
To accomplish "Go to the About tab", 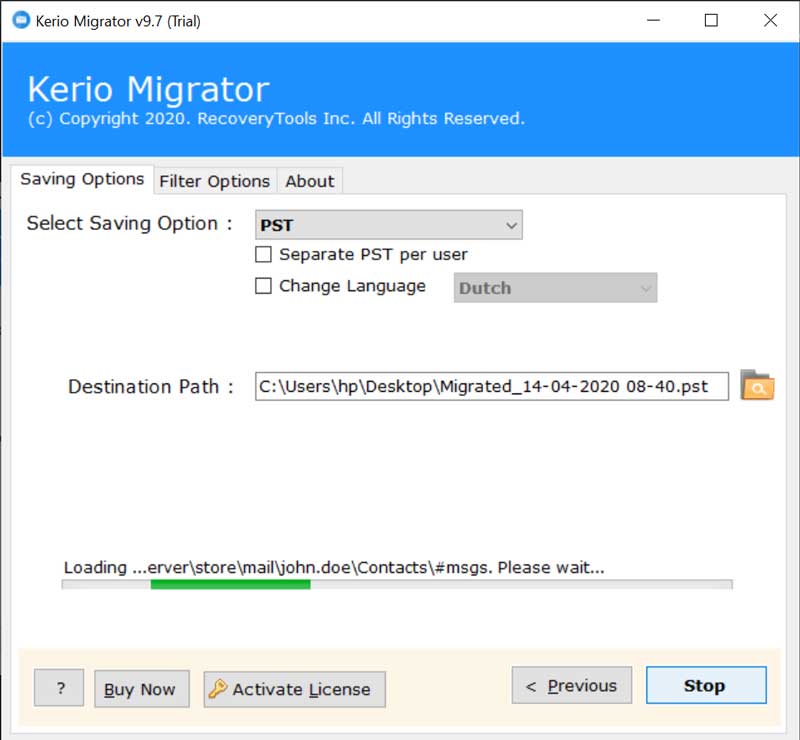I will [310, 181].
